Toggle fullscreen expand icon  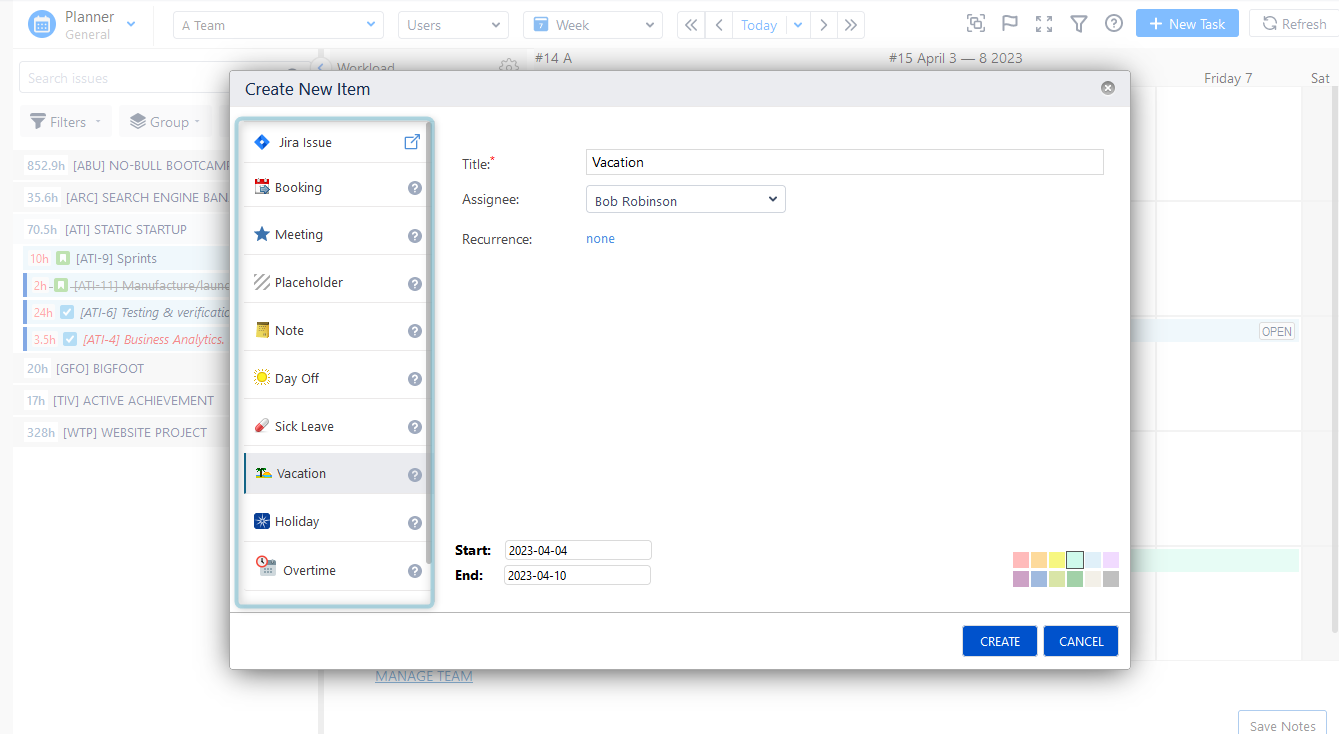pos(1044,24)
